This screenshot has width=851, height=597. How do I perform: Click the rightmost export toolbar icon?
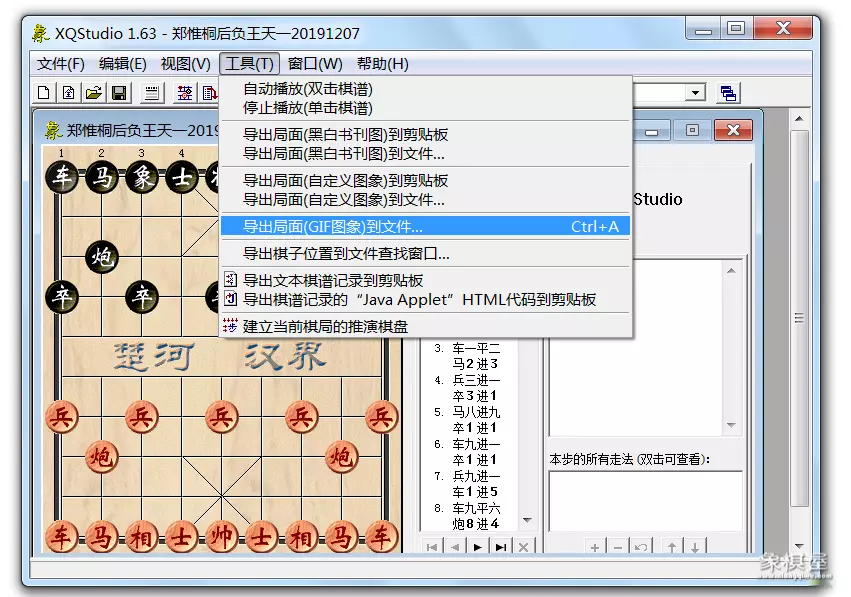[729, 92]
